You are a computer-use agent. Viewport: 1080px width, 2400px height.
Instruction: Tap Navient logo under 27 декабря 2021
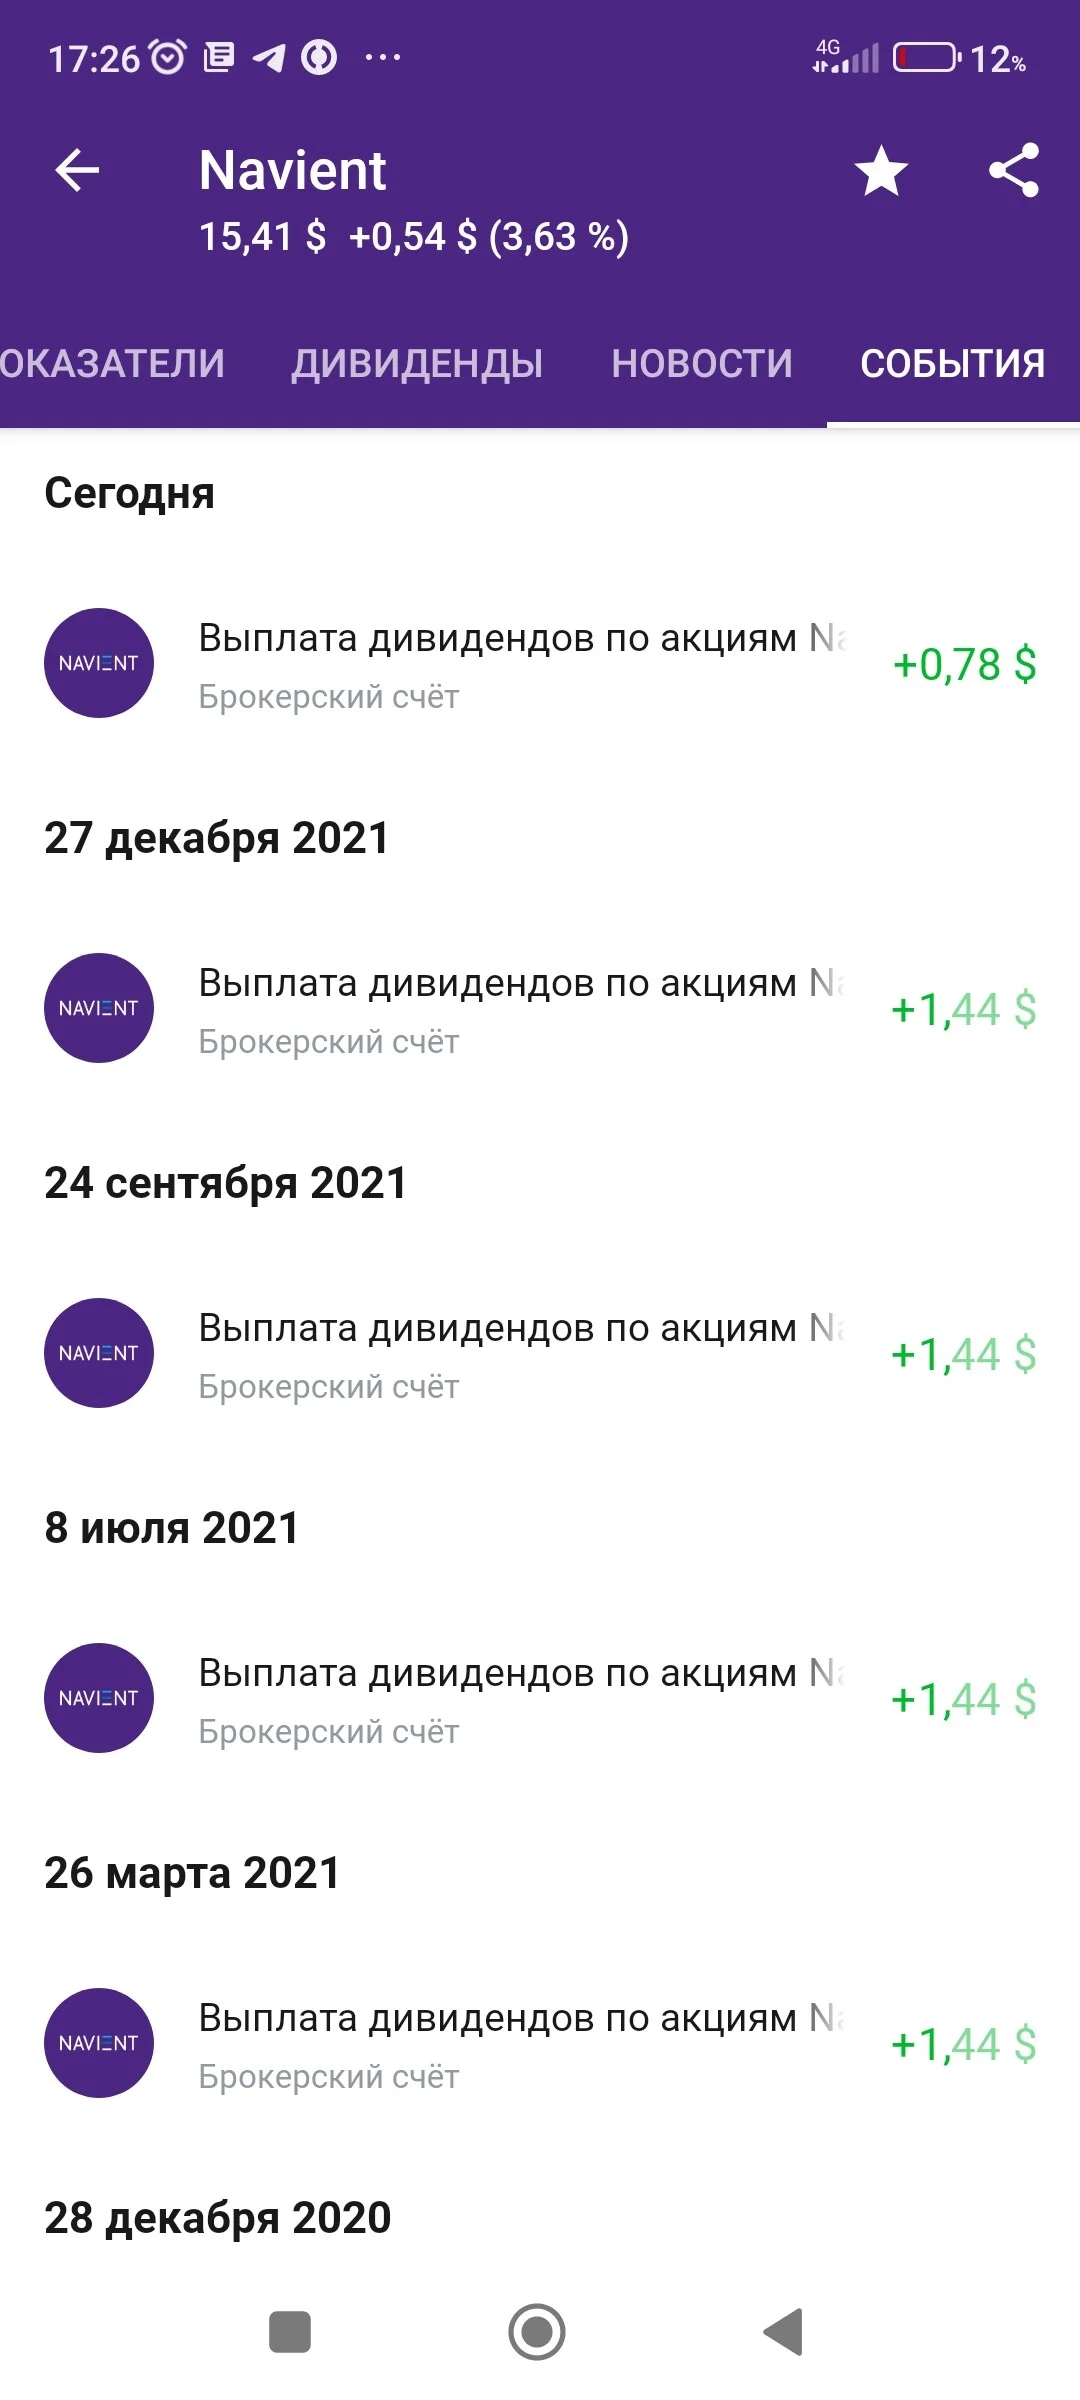click(99, 1008)
